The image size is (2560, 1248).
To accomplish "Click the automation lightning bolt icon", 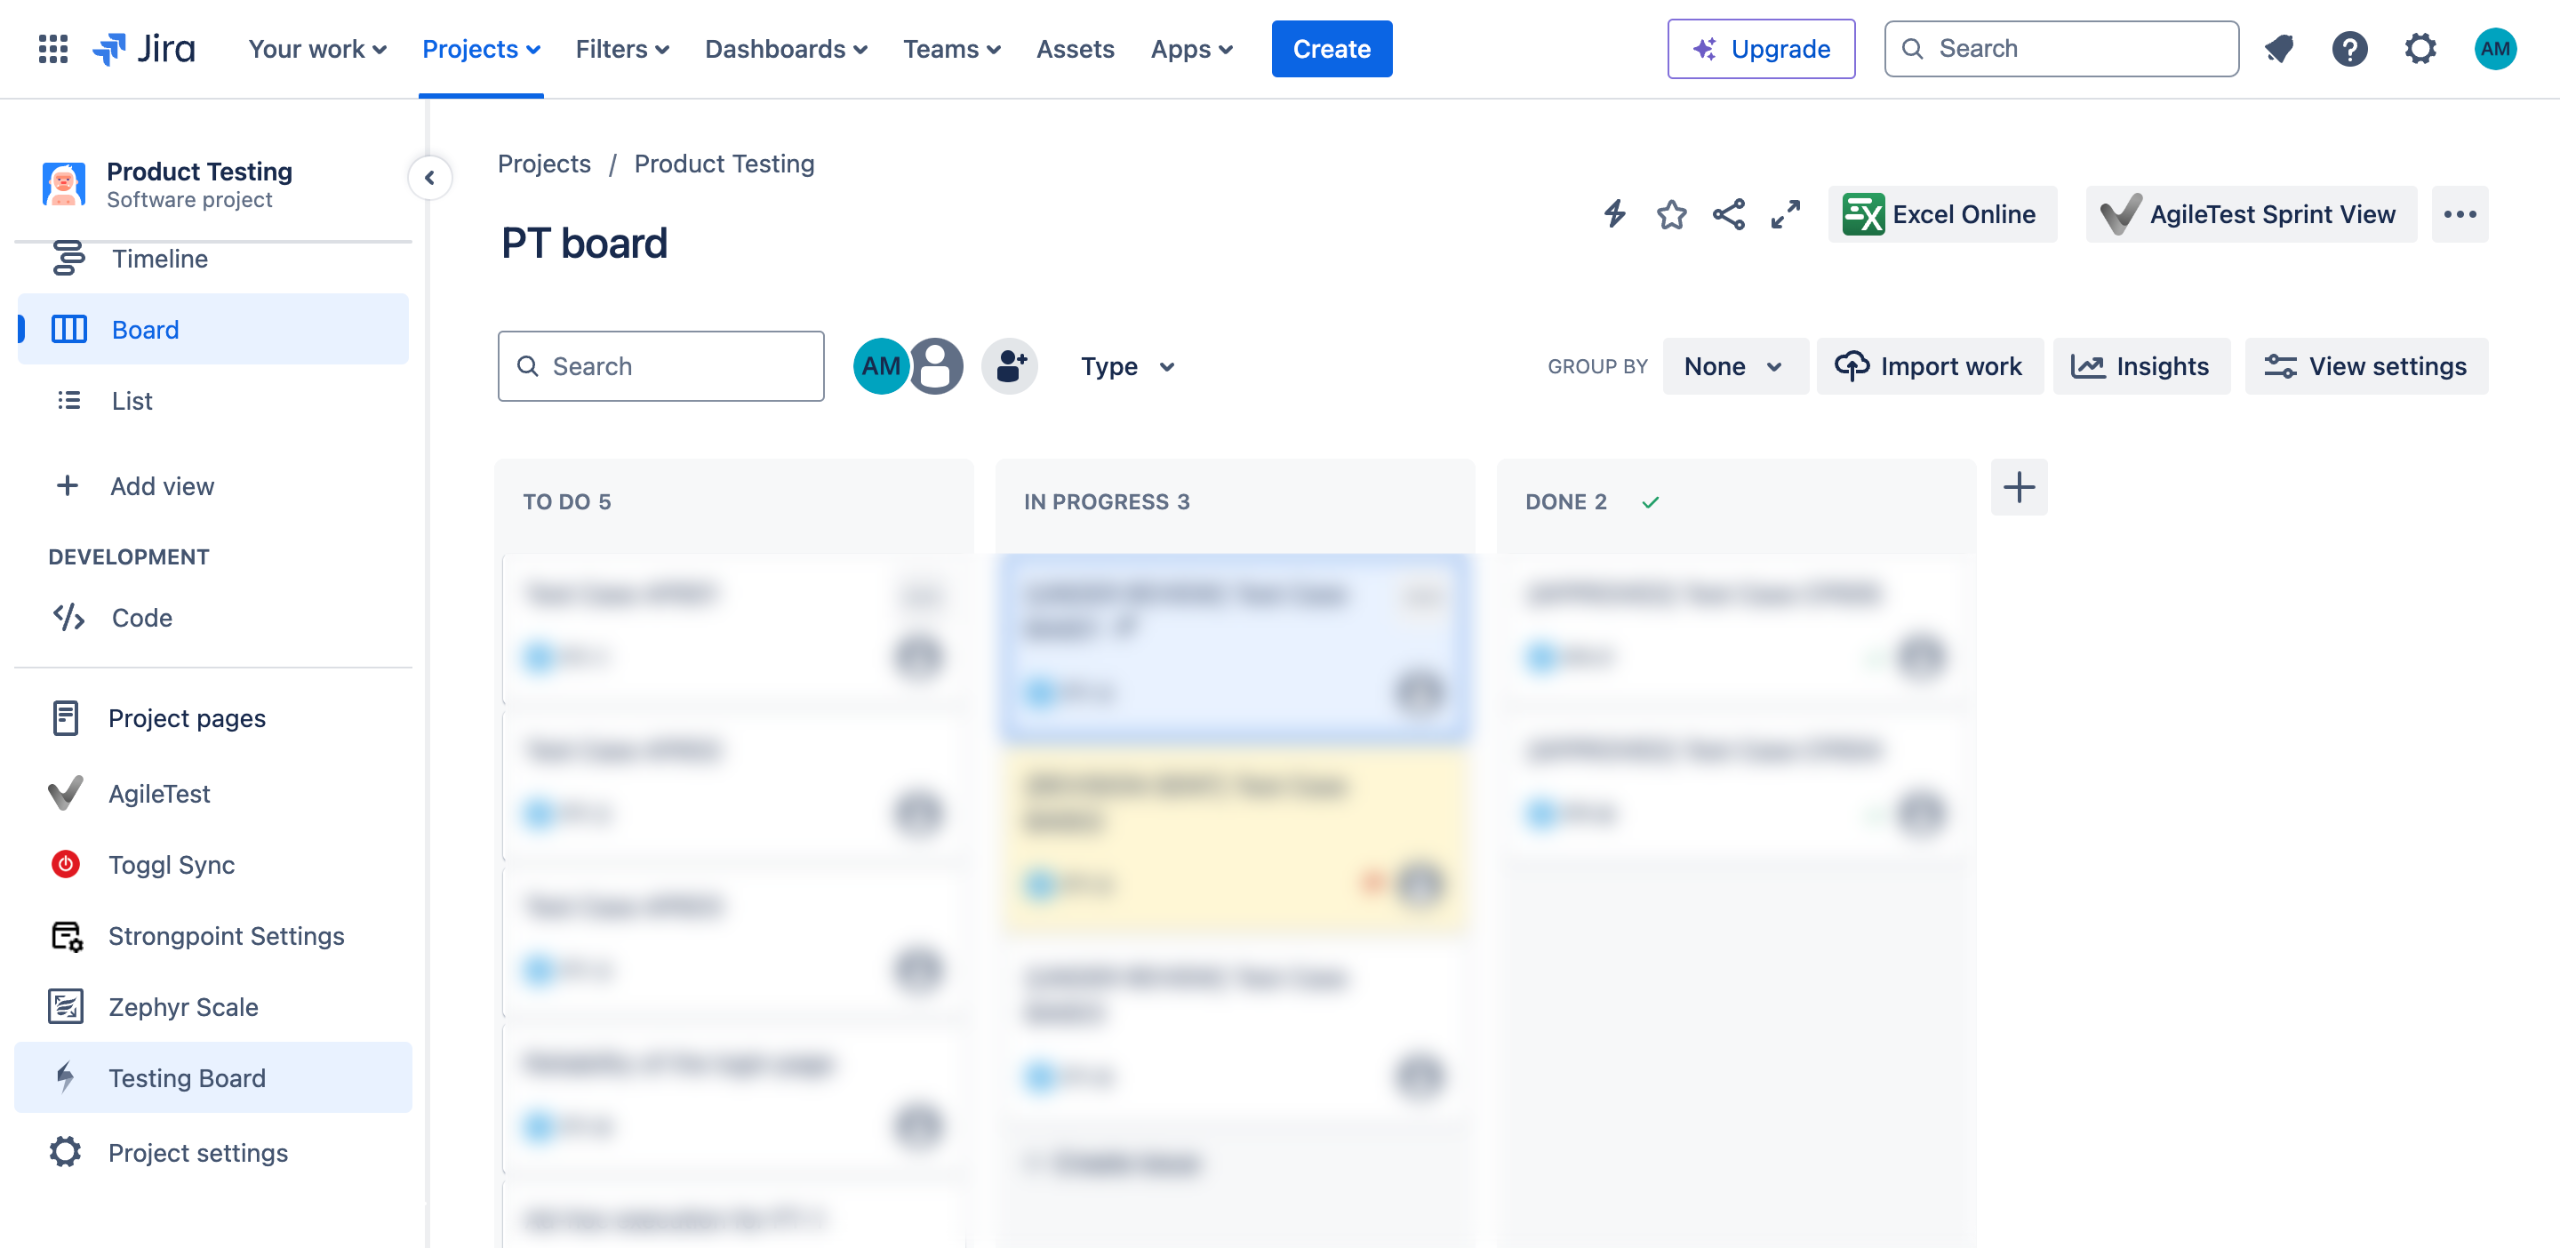I will point(1615,214).
